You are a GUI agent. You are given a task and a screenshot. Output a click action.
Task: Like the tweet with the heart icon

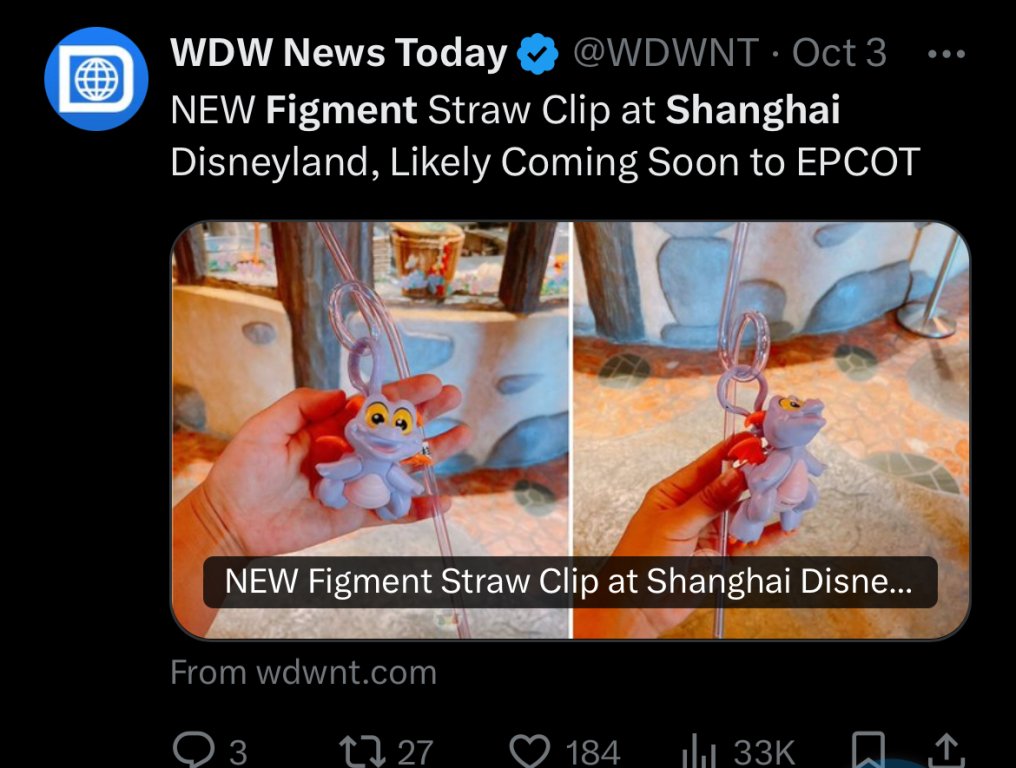click(x=530, y=751)
